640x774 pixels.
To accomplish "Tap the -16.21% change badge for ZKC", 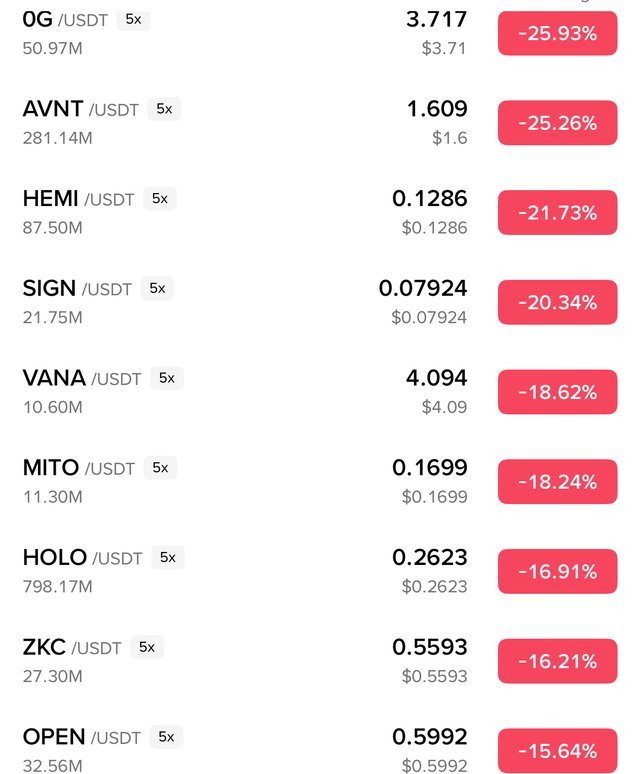I will pyautogui.click(x=557, y=661).
